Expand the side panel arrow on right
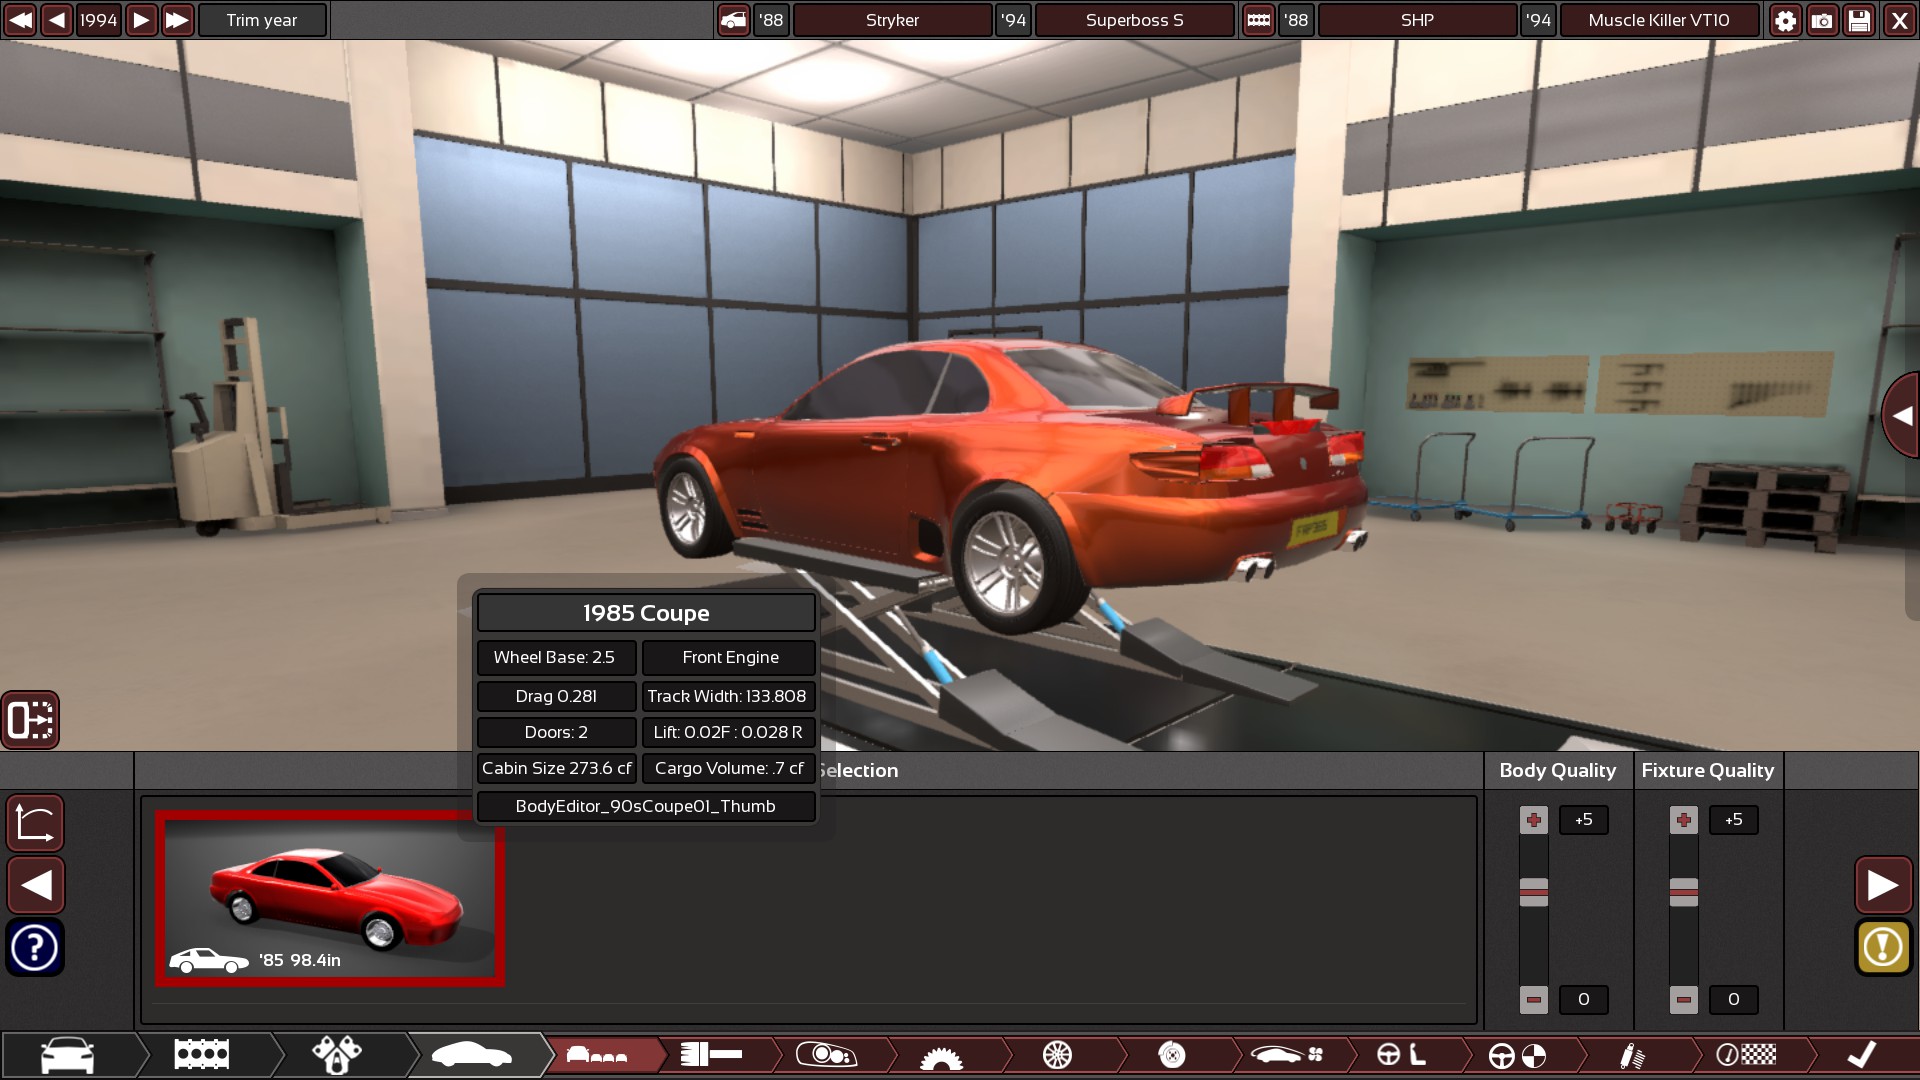 point(1901,416)
